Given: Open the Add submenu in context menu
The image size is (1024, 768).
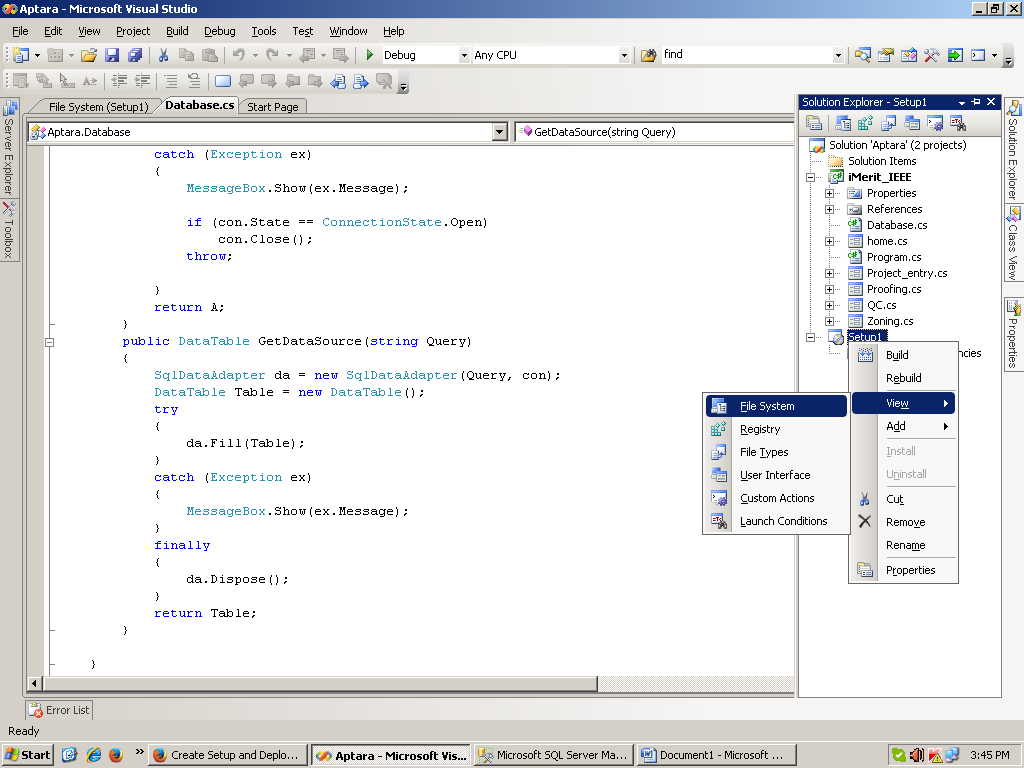Looking at the screenshot, I should pyautogui.click(x=904, y=426).
